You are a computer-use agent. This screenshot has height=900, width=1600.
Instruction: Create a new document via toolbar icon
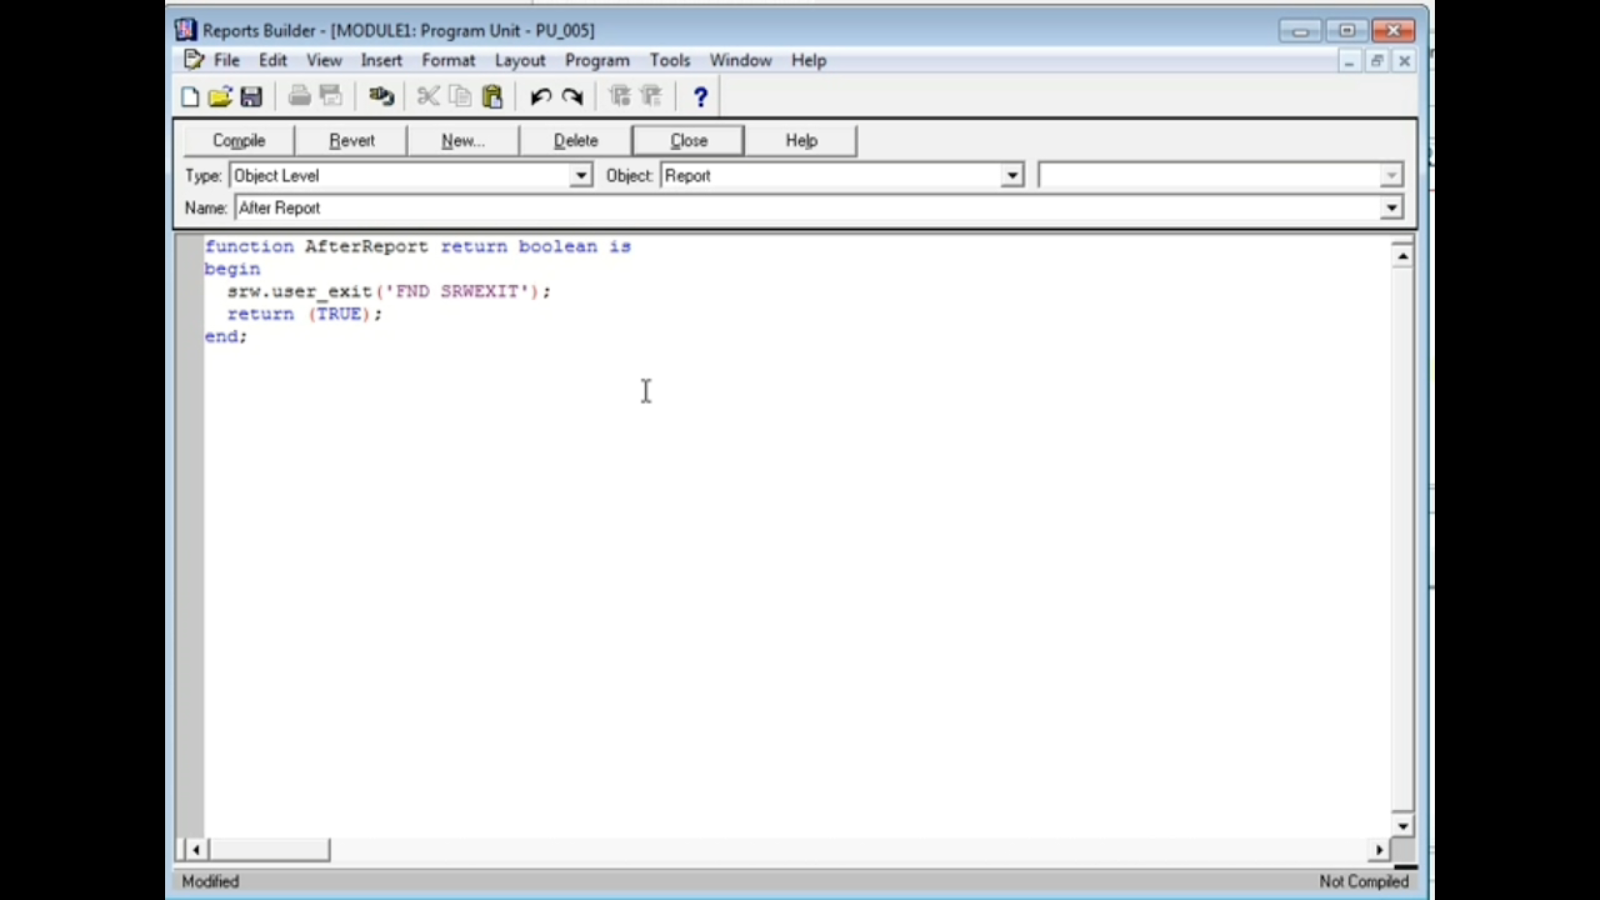point(190,96)
